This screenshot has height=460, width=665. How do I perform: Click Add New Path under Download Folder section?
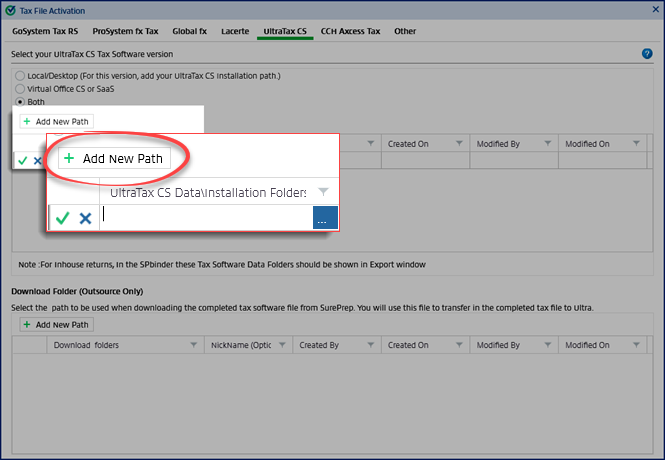56,324
